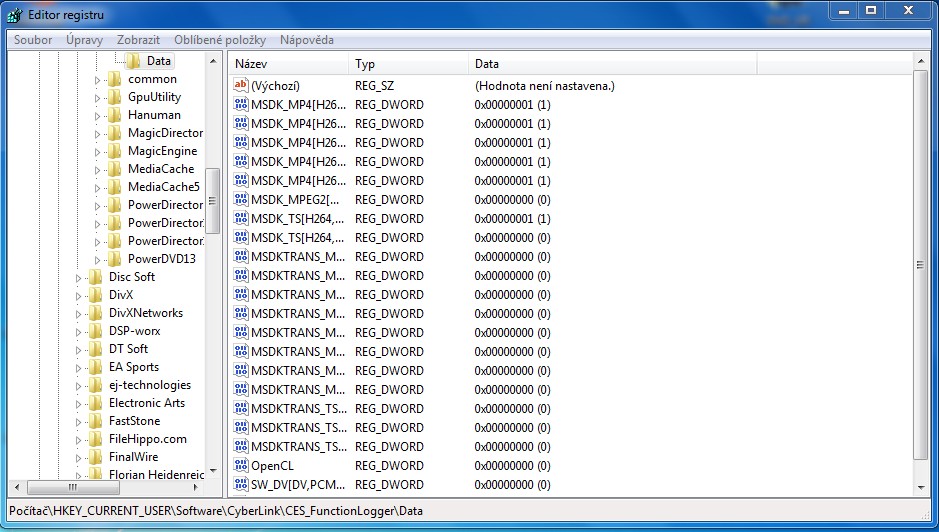Click the tree pane horizontal scroll-left arrow
939x532 pixels.
[17, 488]
